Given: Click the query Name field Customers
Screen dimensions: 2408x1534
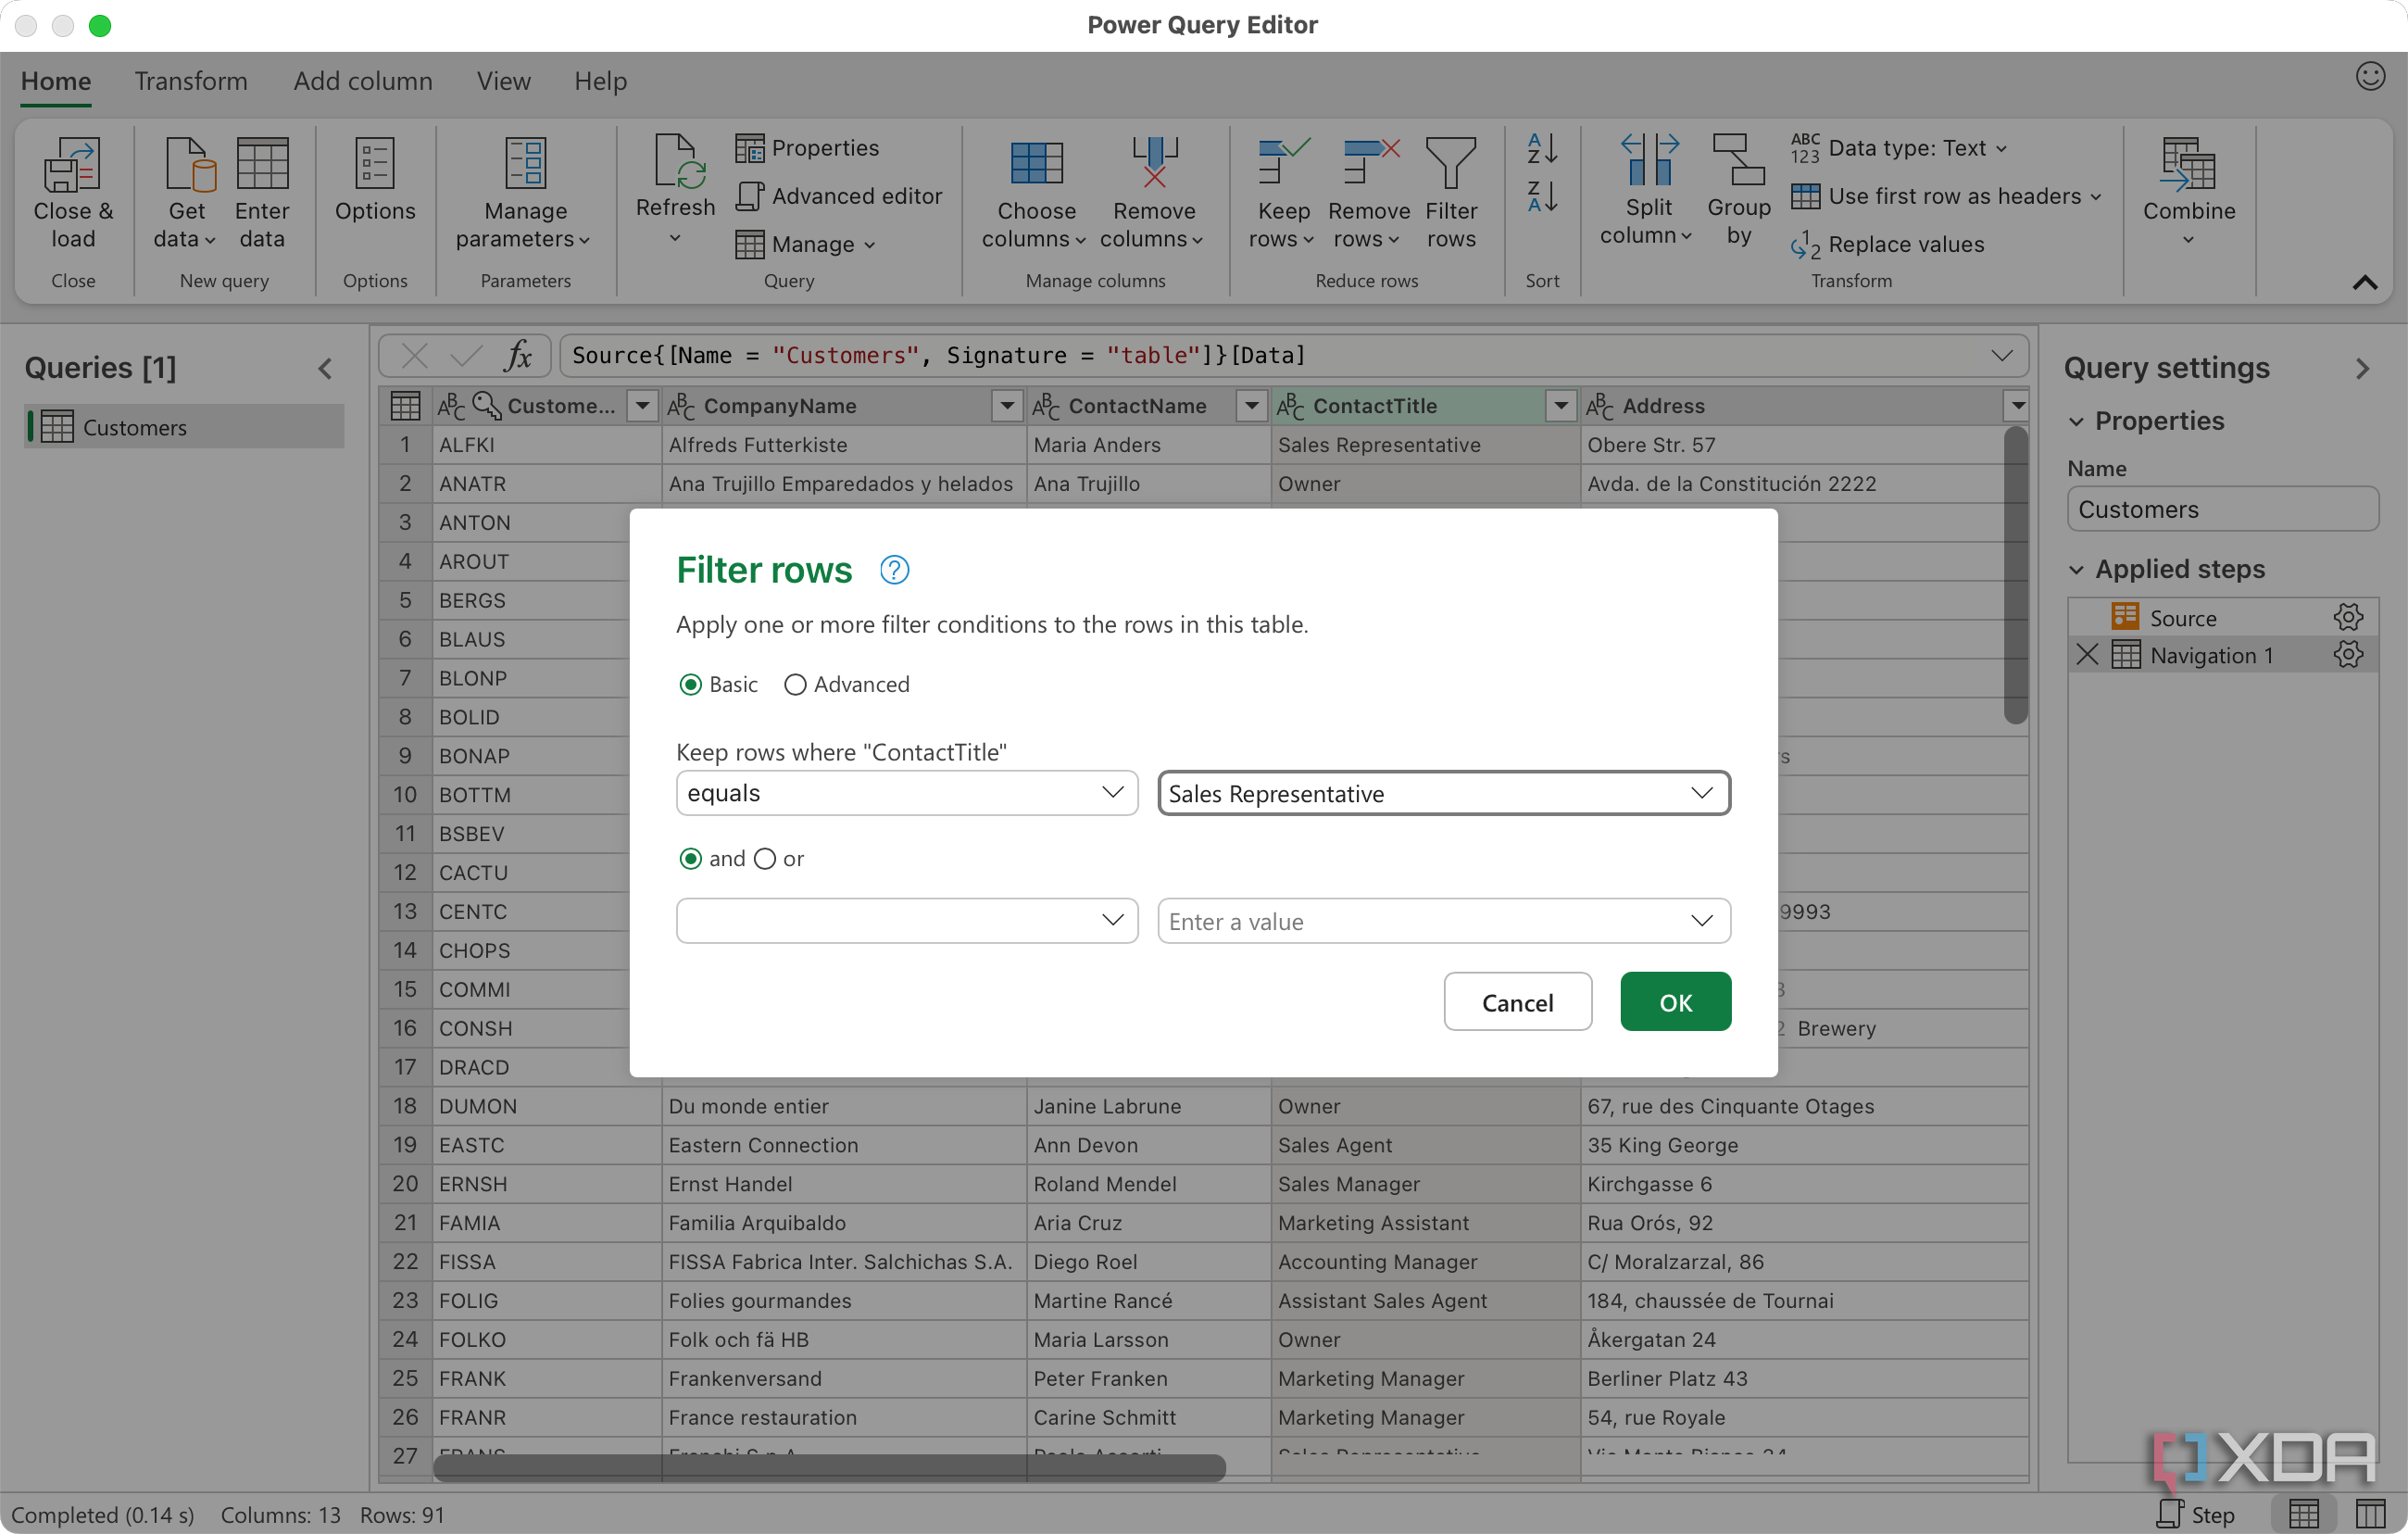Looking at the screenshot, I should tap(2222, 510).
